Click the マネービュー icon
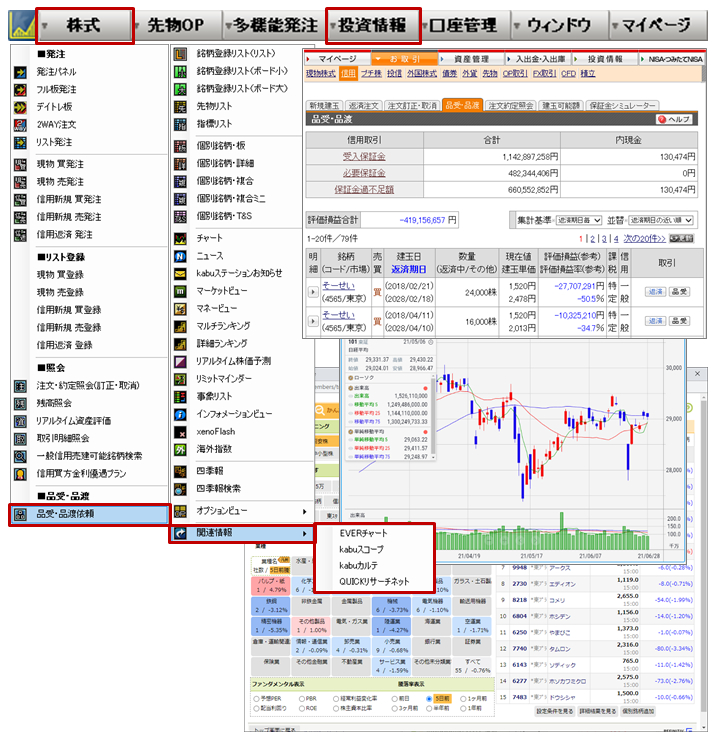The image size is (714, 744). tap(180, 309)
